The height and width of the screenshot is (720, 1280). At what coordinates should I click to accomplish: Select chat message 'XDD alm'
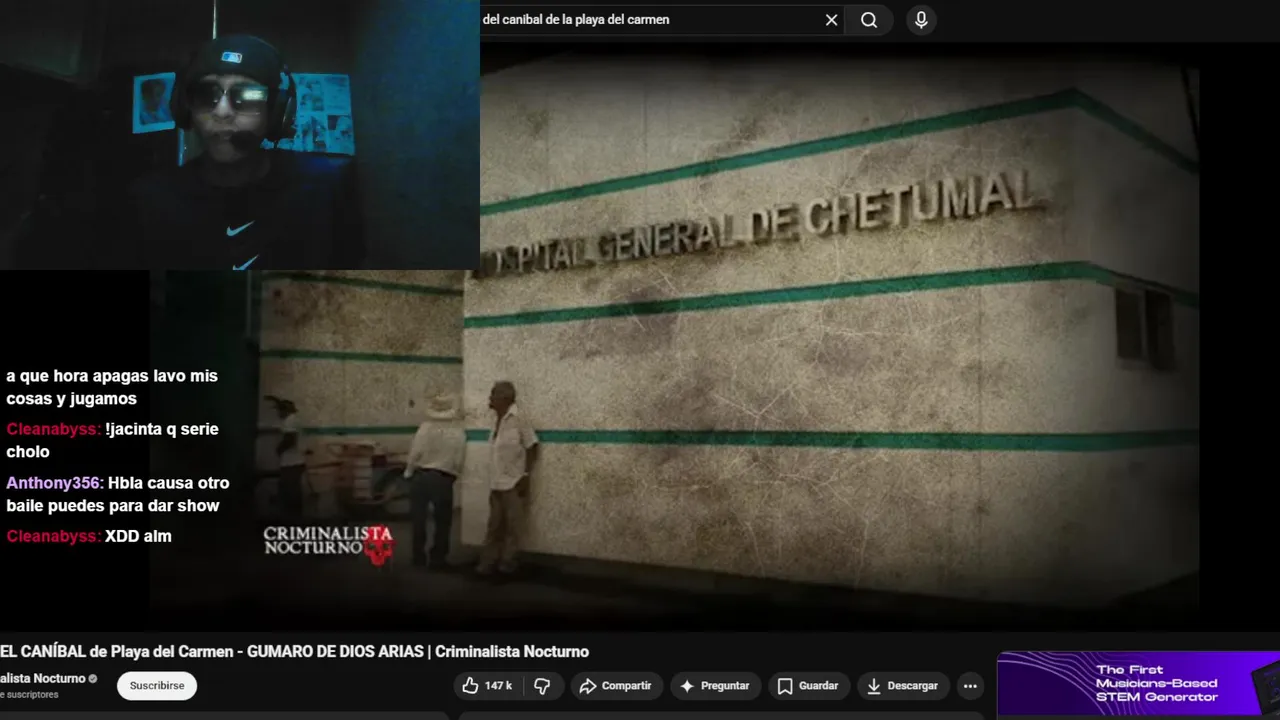tap(138, 536)
